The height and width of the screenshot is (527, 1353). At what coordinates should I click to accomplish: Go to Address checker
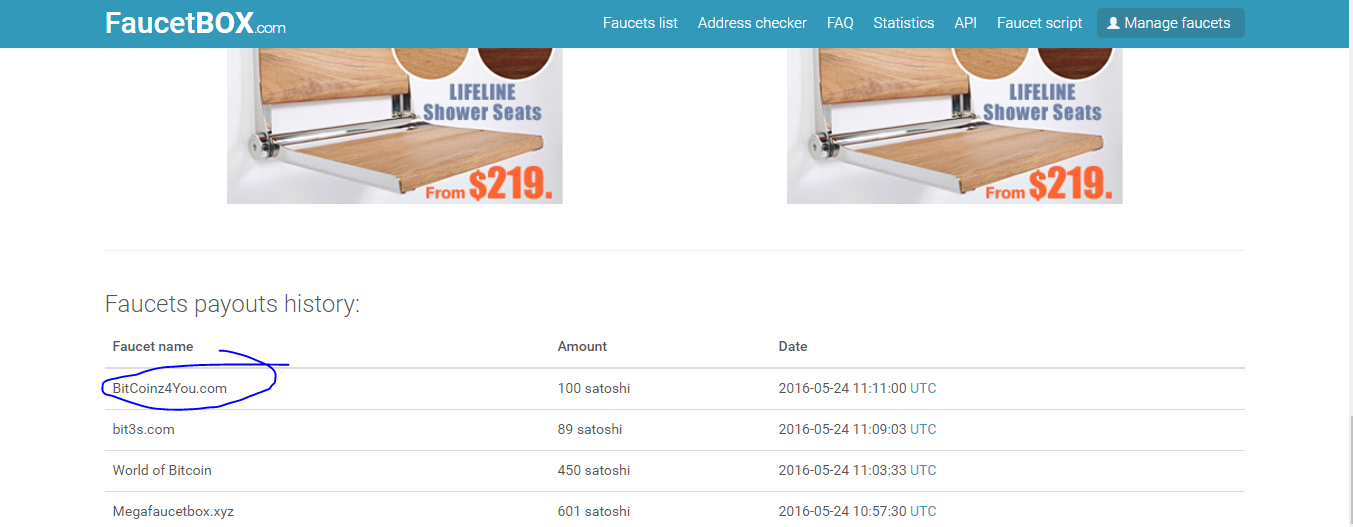tap(752, 23)
